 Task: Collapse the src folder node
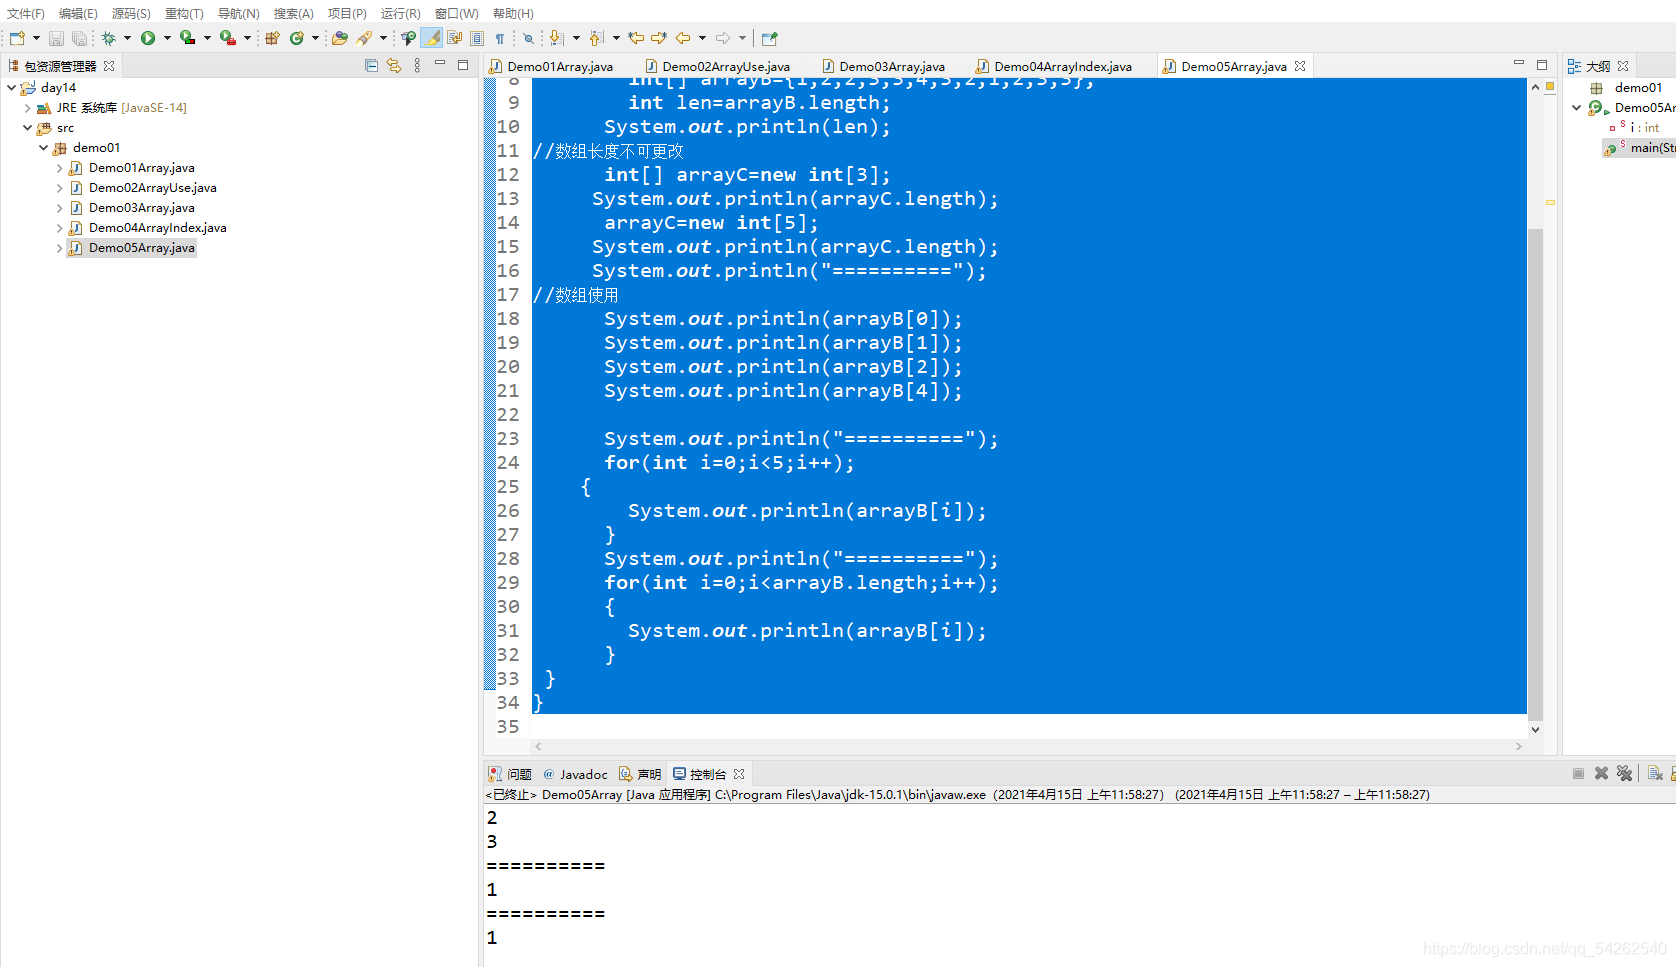click(27, 128)
